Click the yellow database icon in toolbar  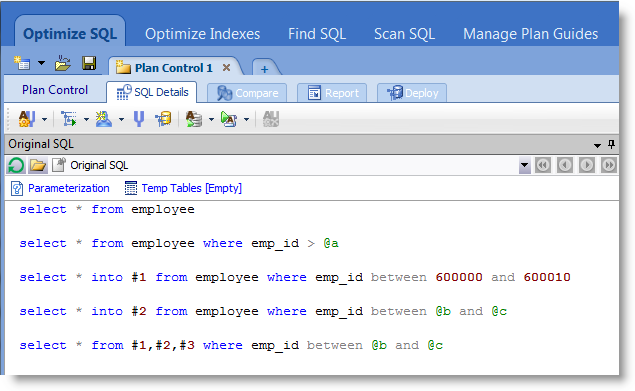pos(163,119)
